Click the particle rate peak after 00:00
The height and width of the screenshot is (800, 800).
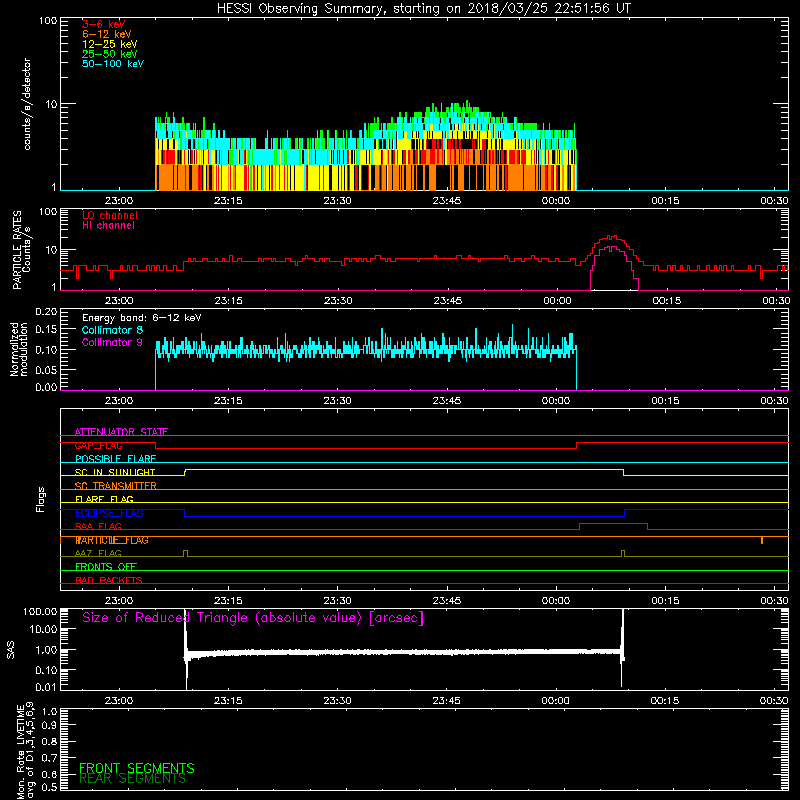tap(612, 238)
